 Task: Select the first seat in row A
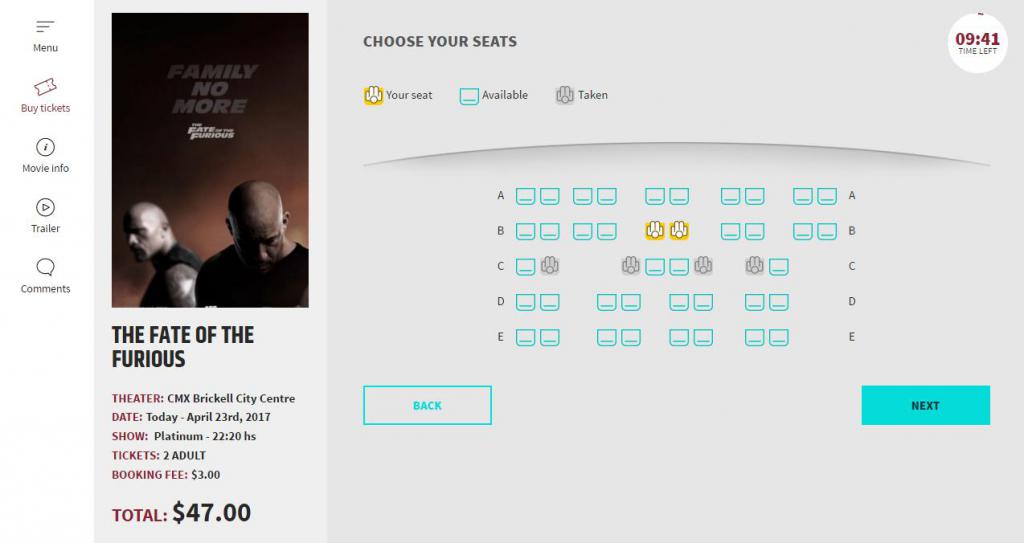pos(525,196)
